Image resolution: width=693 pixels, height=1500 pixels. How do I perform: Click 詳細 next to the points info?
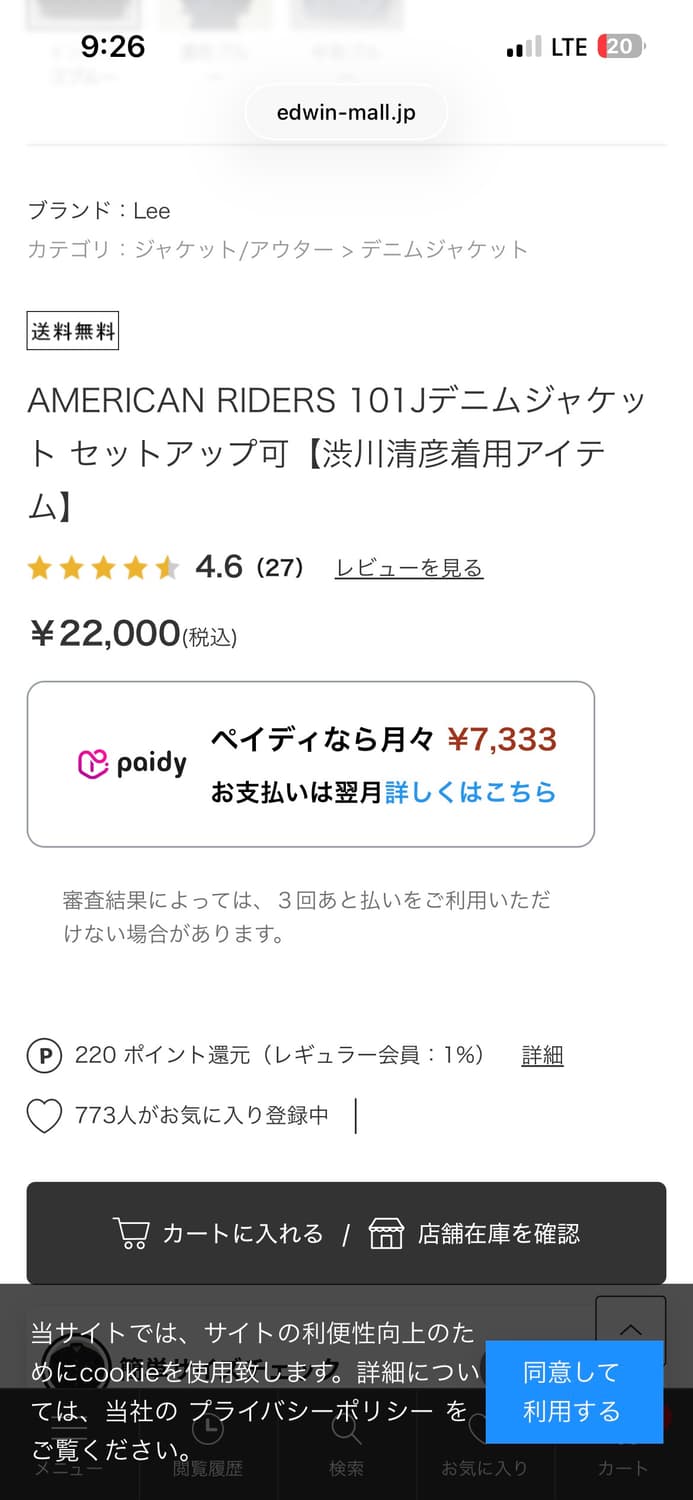[x=543, y=1055]
